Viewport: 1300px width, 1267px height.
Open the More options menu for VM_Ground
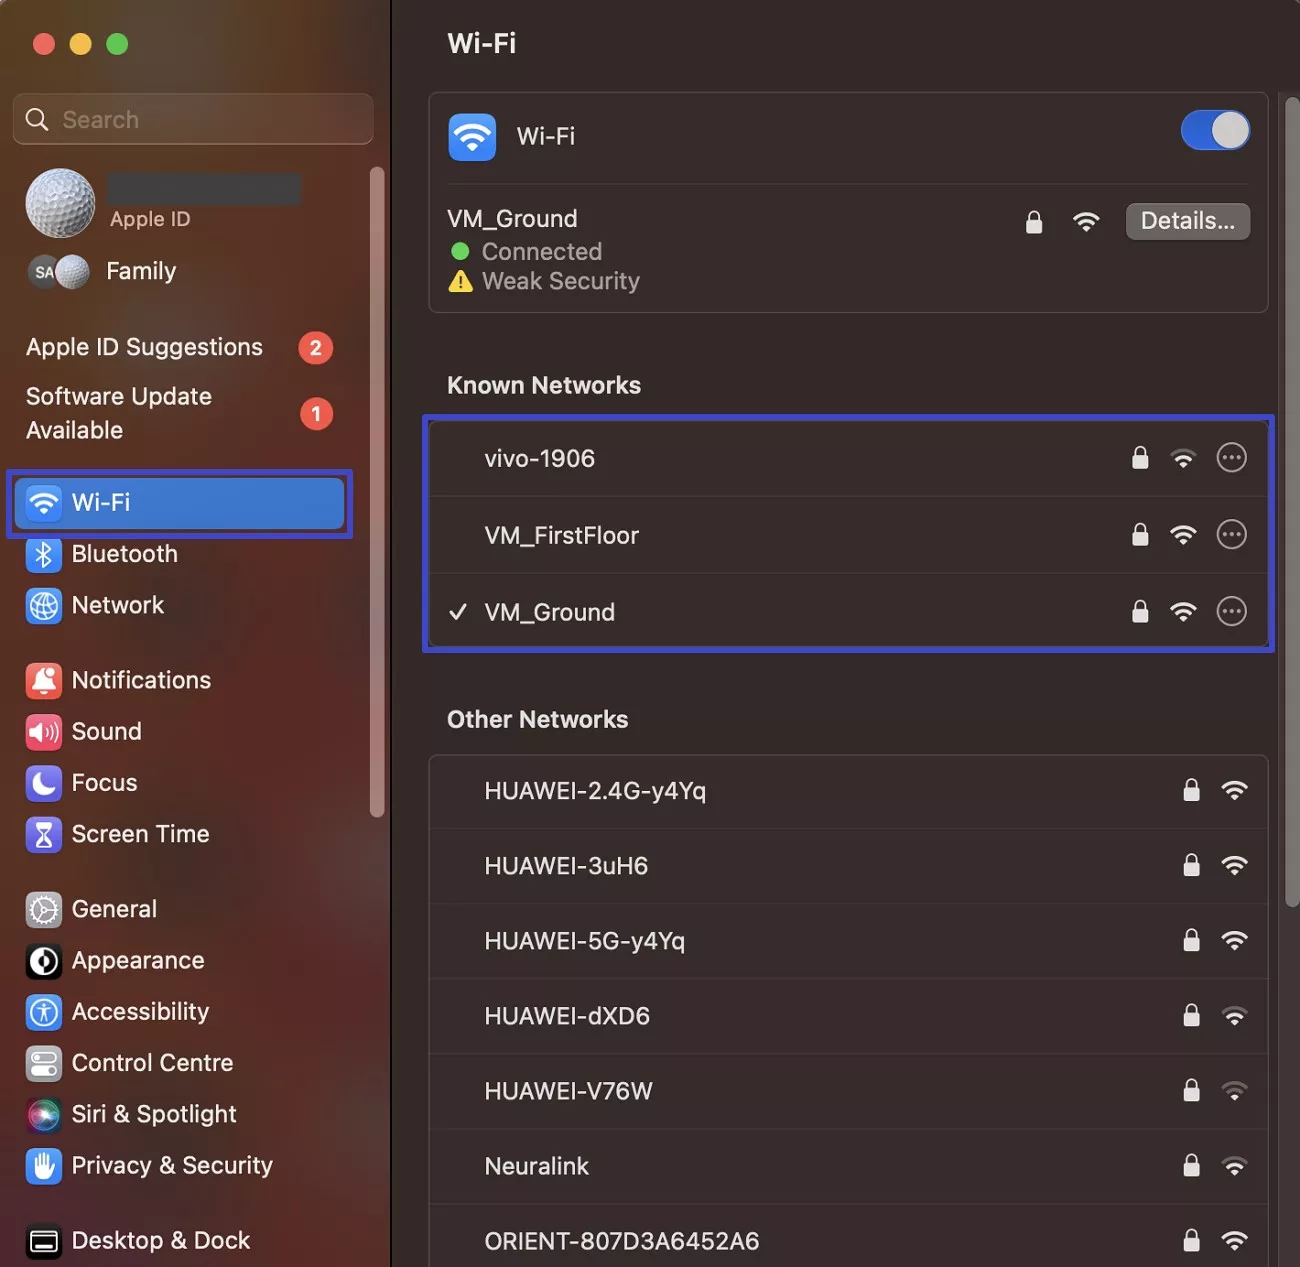pos(1231,611)
